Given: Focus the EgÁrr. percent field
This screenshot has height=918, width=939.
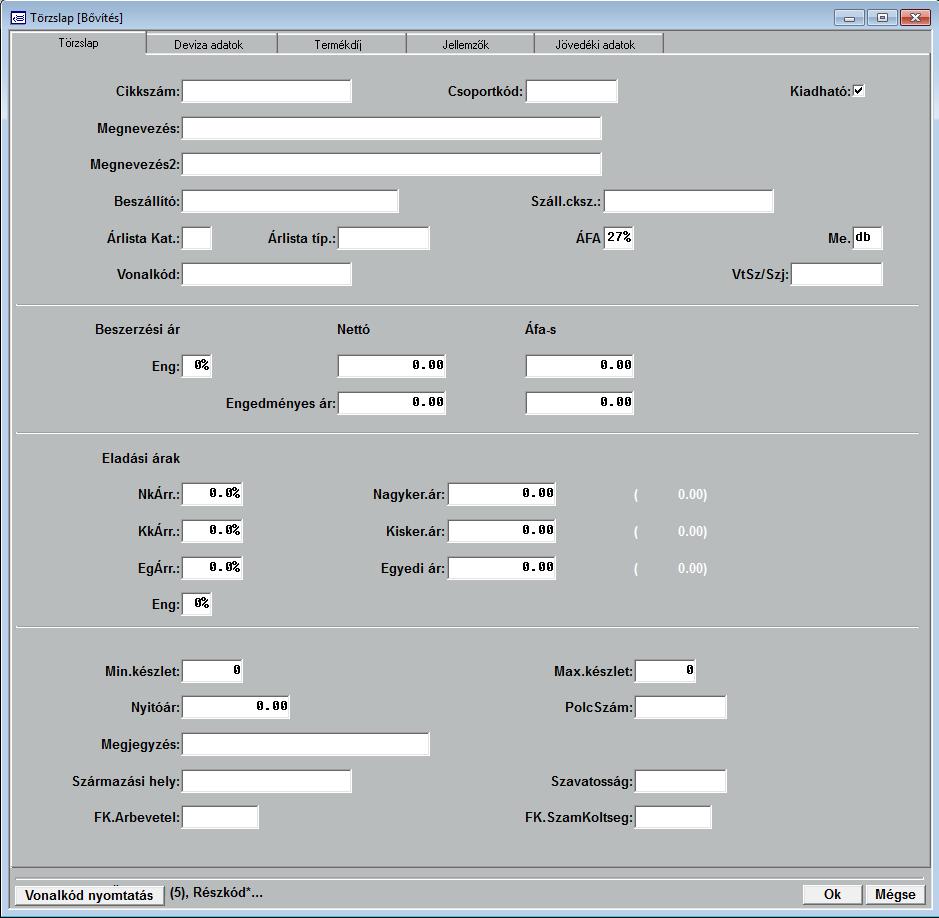Looking at the screenshot, I should point(212,568).
